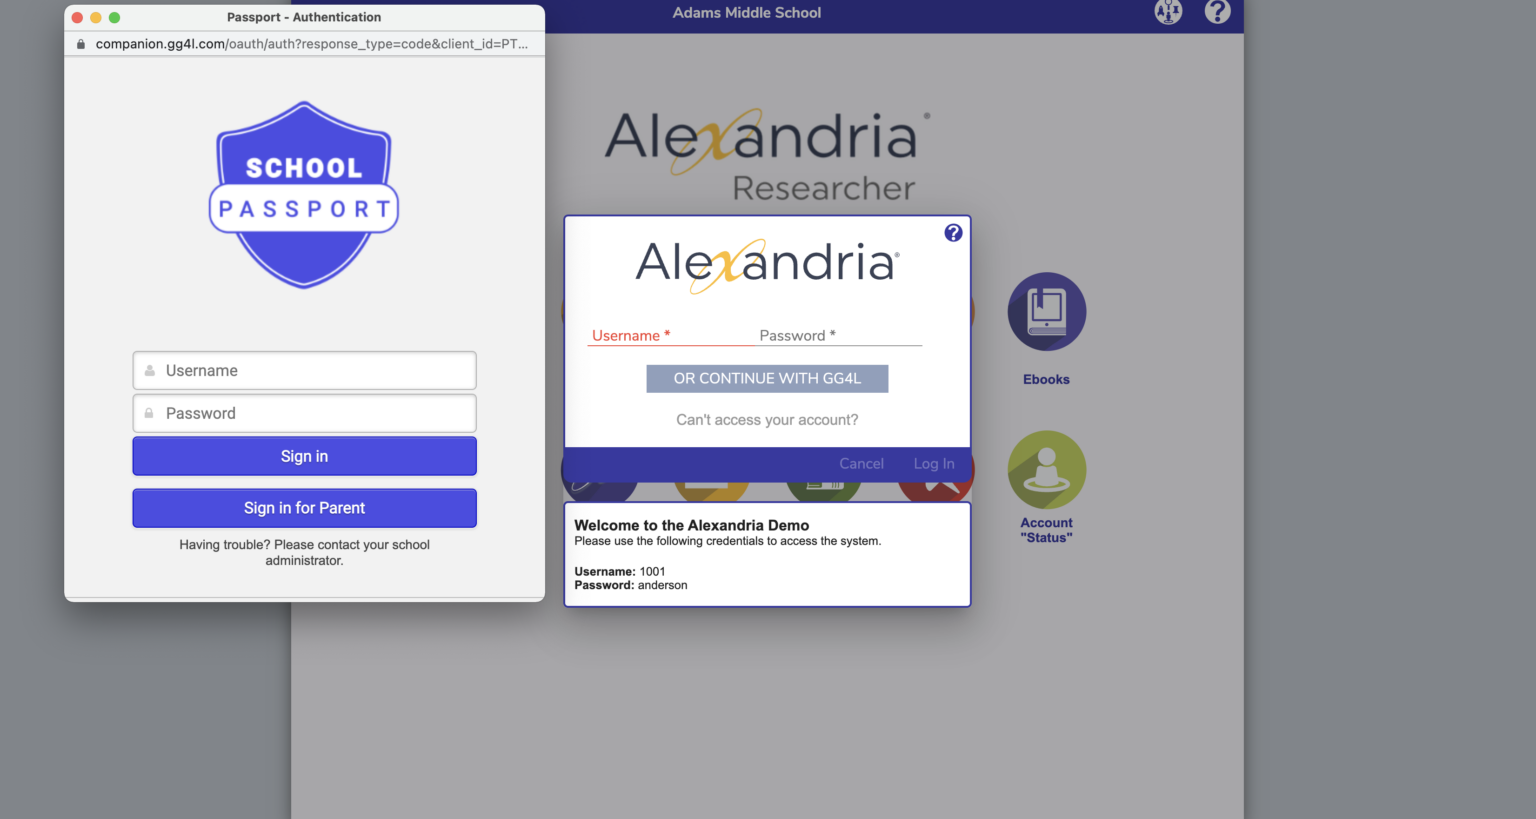Select the Alexandria Password field
The height and width of the screenshot is (819, 1536).
point(838,336)
